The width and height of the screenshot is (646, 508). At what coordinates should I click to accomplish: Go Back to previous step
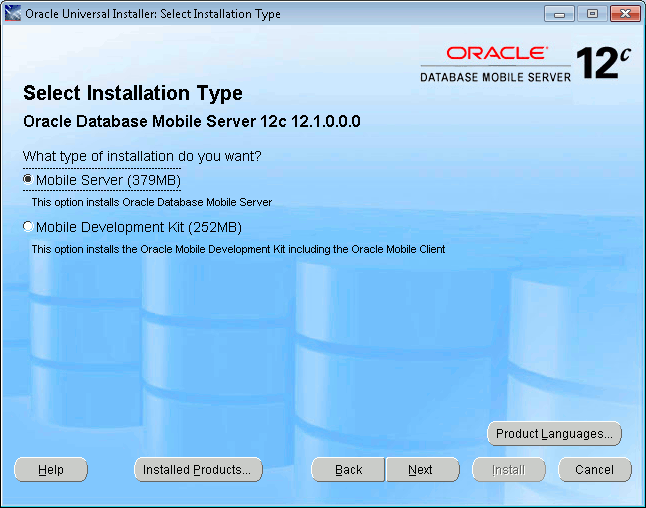click(348, 469)
